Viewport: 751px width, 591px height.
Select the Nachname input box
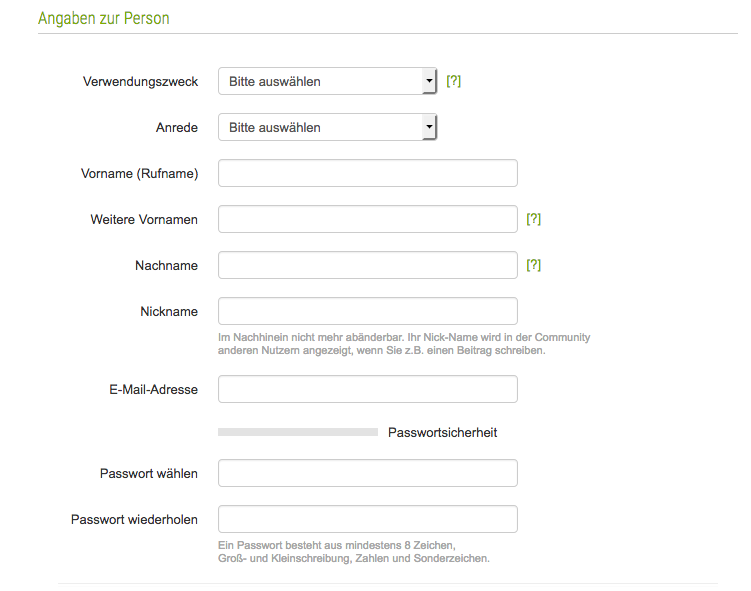[368, 265]
